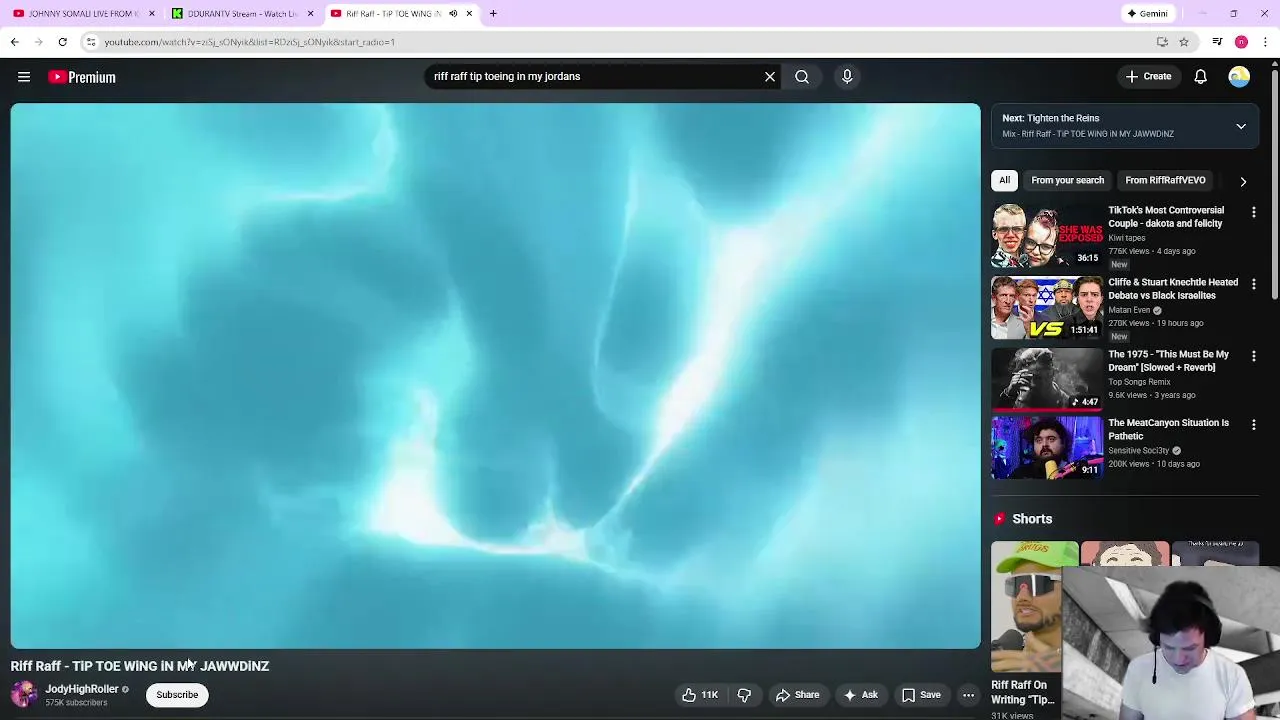The image size is (1280, 720).
Task: Open the Matan Even channel name
Action: 1129,310
